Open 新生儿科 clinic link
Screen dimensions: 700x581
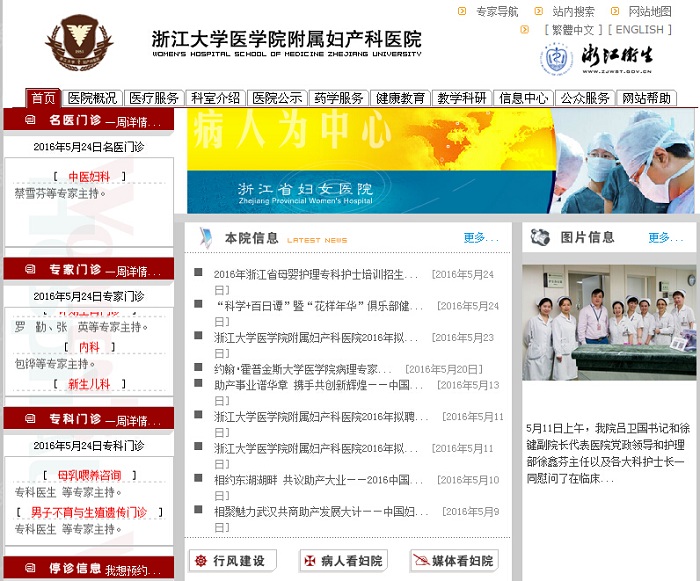click(x=89, y=384)
